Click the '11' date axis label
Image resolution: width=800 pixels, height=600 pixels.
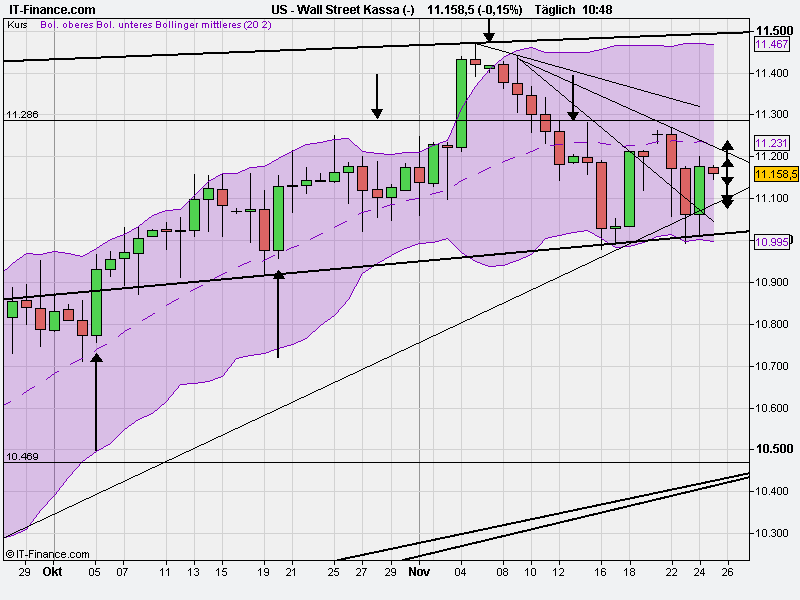[x=164, y=572]
